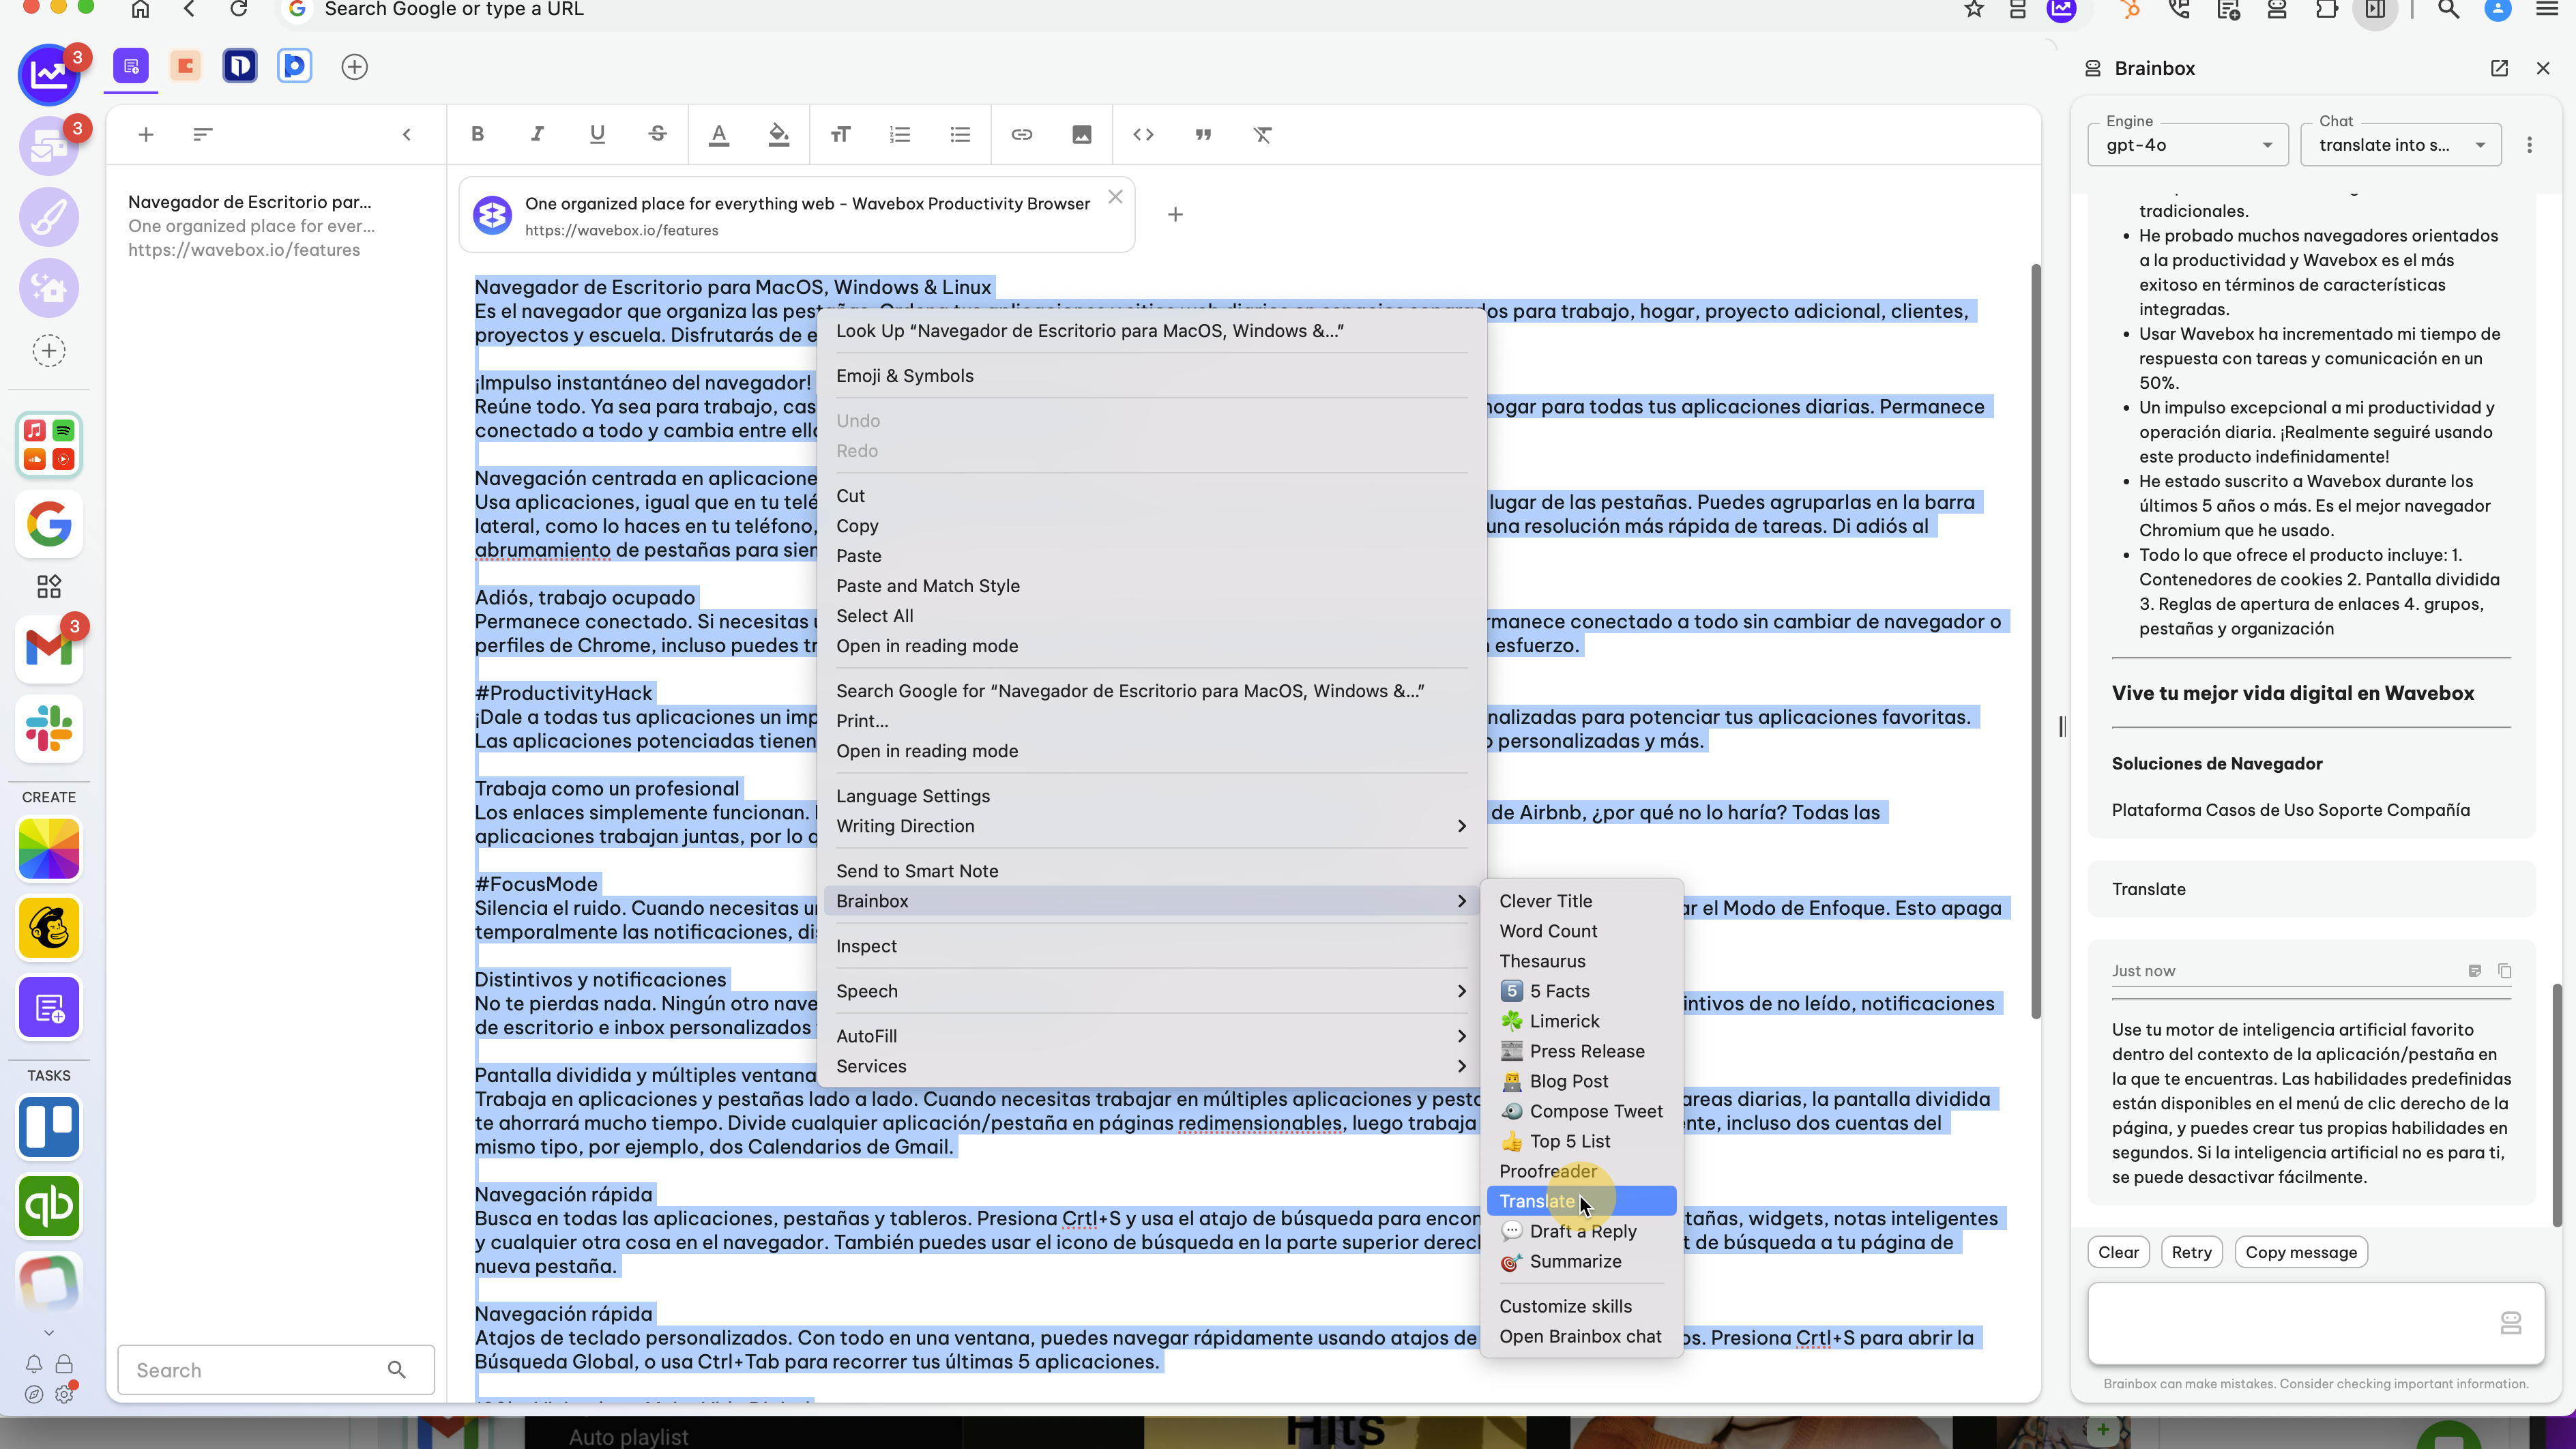Expand the Services submenu

1151,1066
